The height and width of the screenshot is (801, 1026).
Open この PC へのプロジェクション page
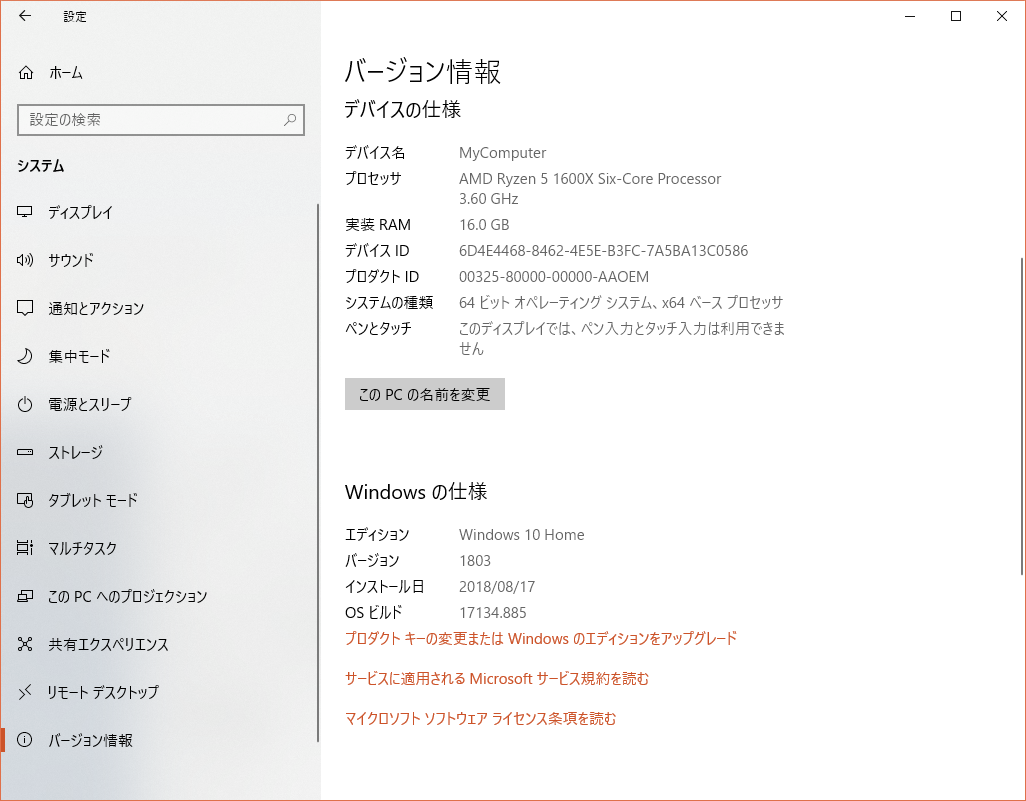click(x=159, y=596)
